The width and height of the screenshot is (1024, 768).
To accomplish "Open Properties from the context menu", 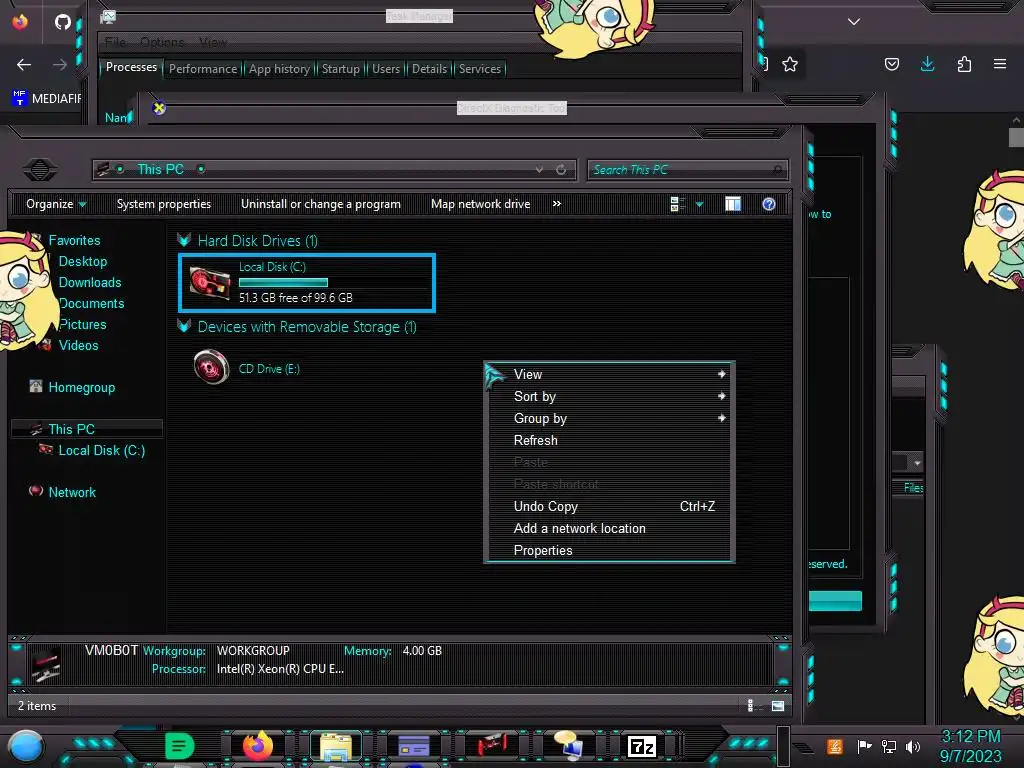I will click(x=609, y=551).
